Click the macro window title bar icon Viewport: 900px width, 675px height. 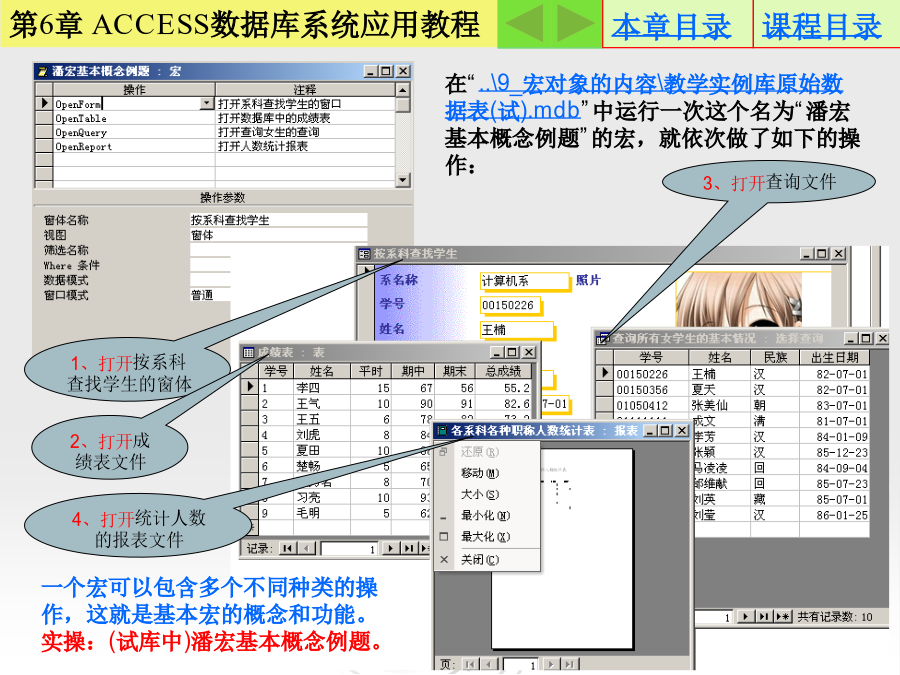tap(42, 71)
